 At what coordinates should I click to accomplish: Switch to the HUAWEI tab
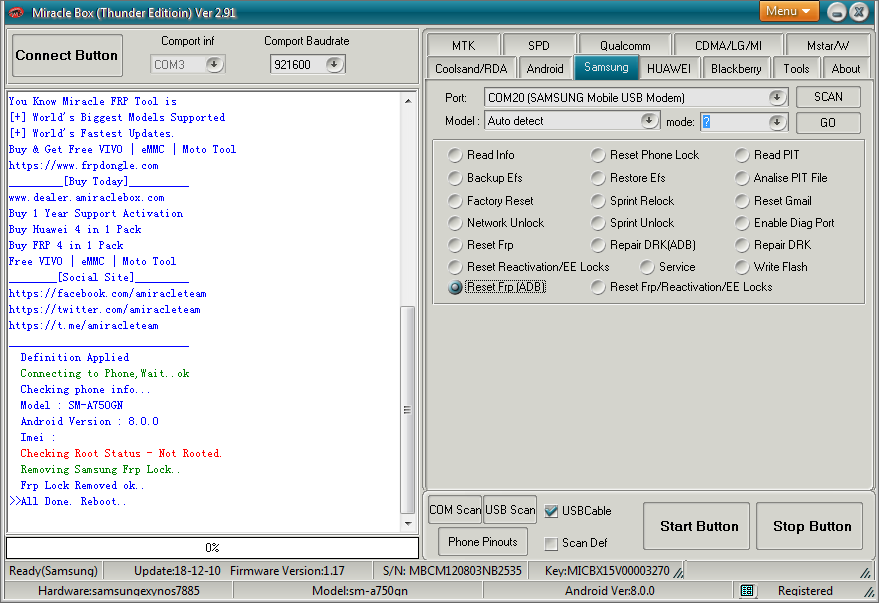(x=669, y=68)
